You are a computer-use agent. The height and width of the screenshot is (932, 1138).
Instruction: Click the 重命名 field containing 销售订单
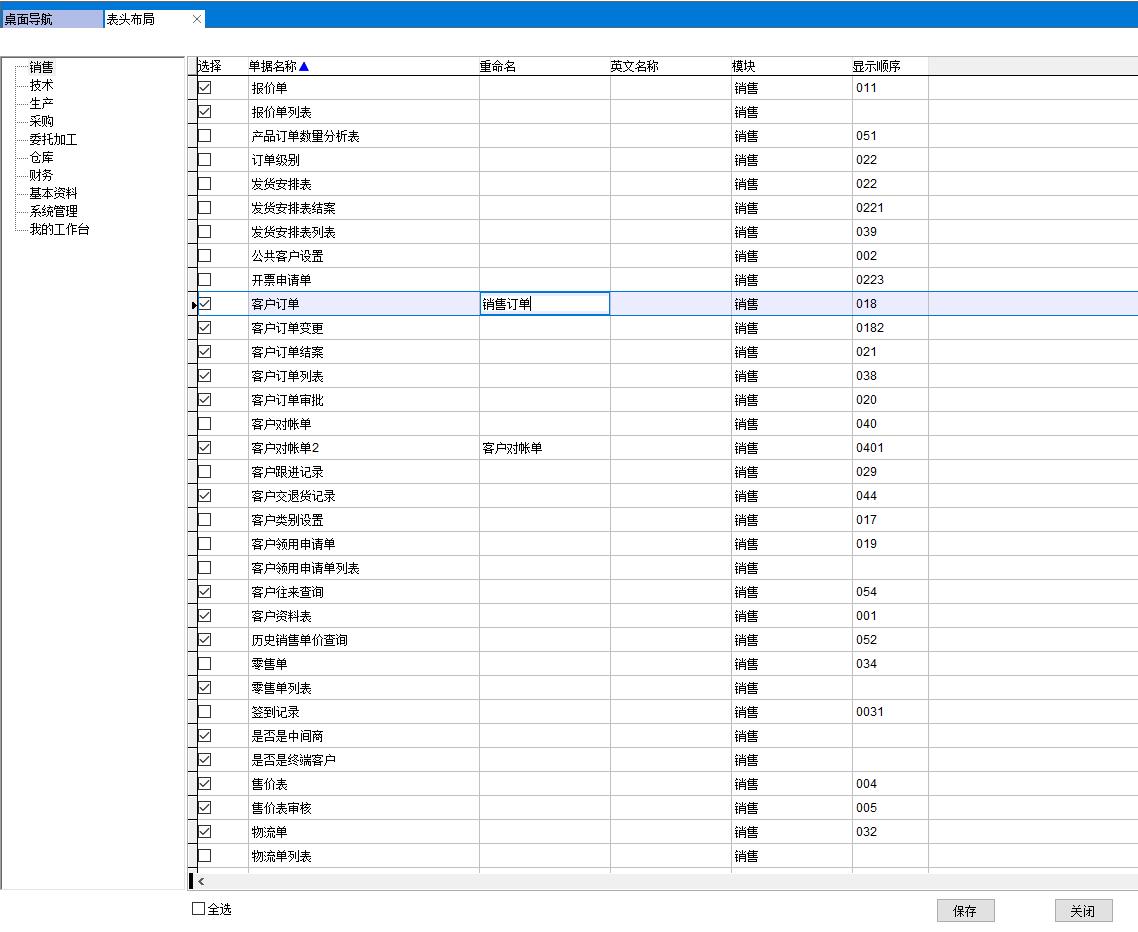click(544, 304)
